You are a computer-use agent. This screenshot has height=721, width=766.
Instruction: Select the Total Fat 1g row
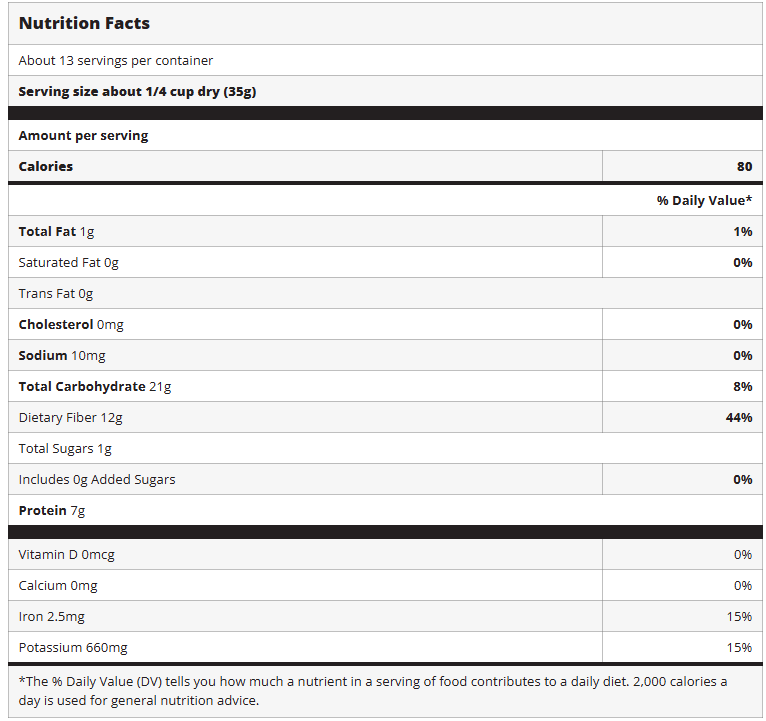pyautogui.click(x=56, y=231)
